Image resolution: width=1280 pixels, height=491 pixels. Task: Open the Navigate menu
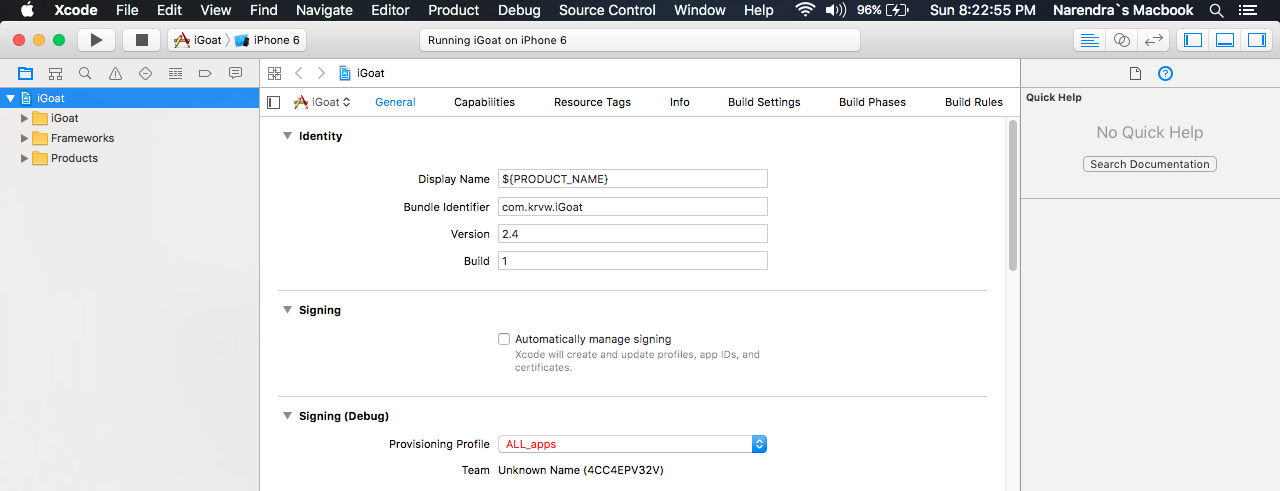(324, 10)
